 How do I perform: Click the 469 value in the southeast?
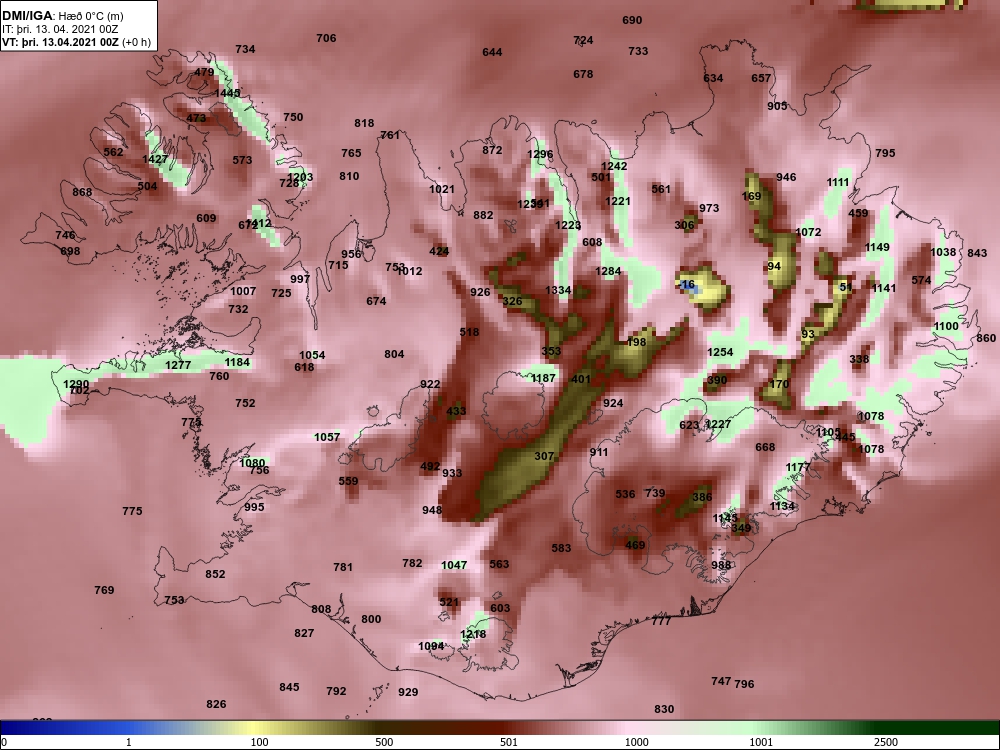635,545
